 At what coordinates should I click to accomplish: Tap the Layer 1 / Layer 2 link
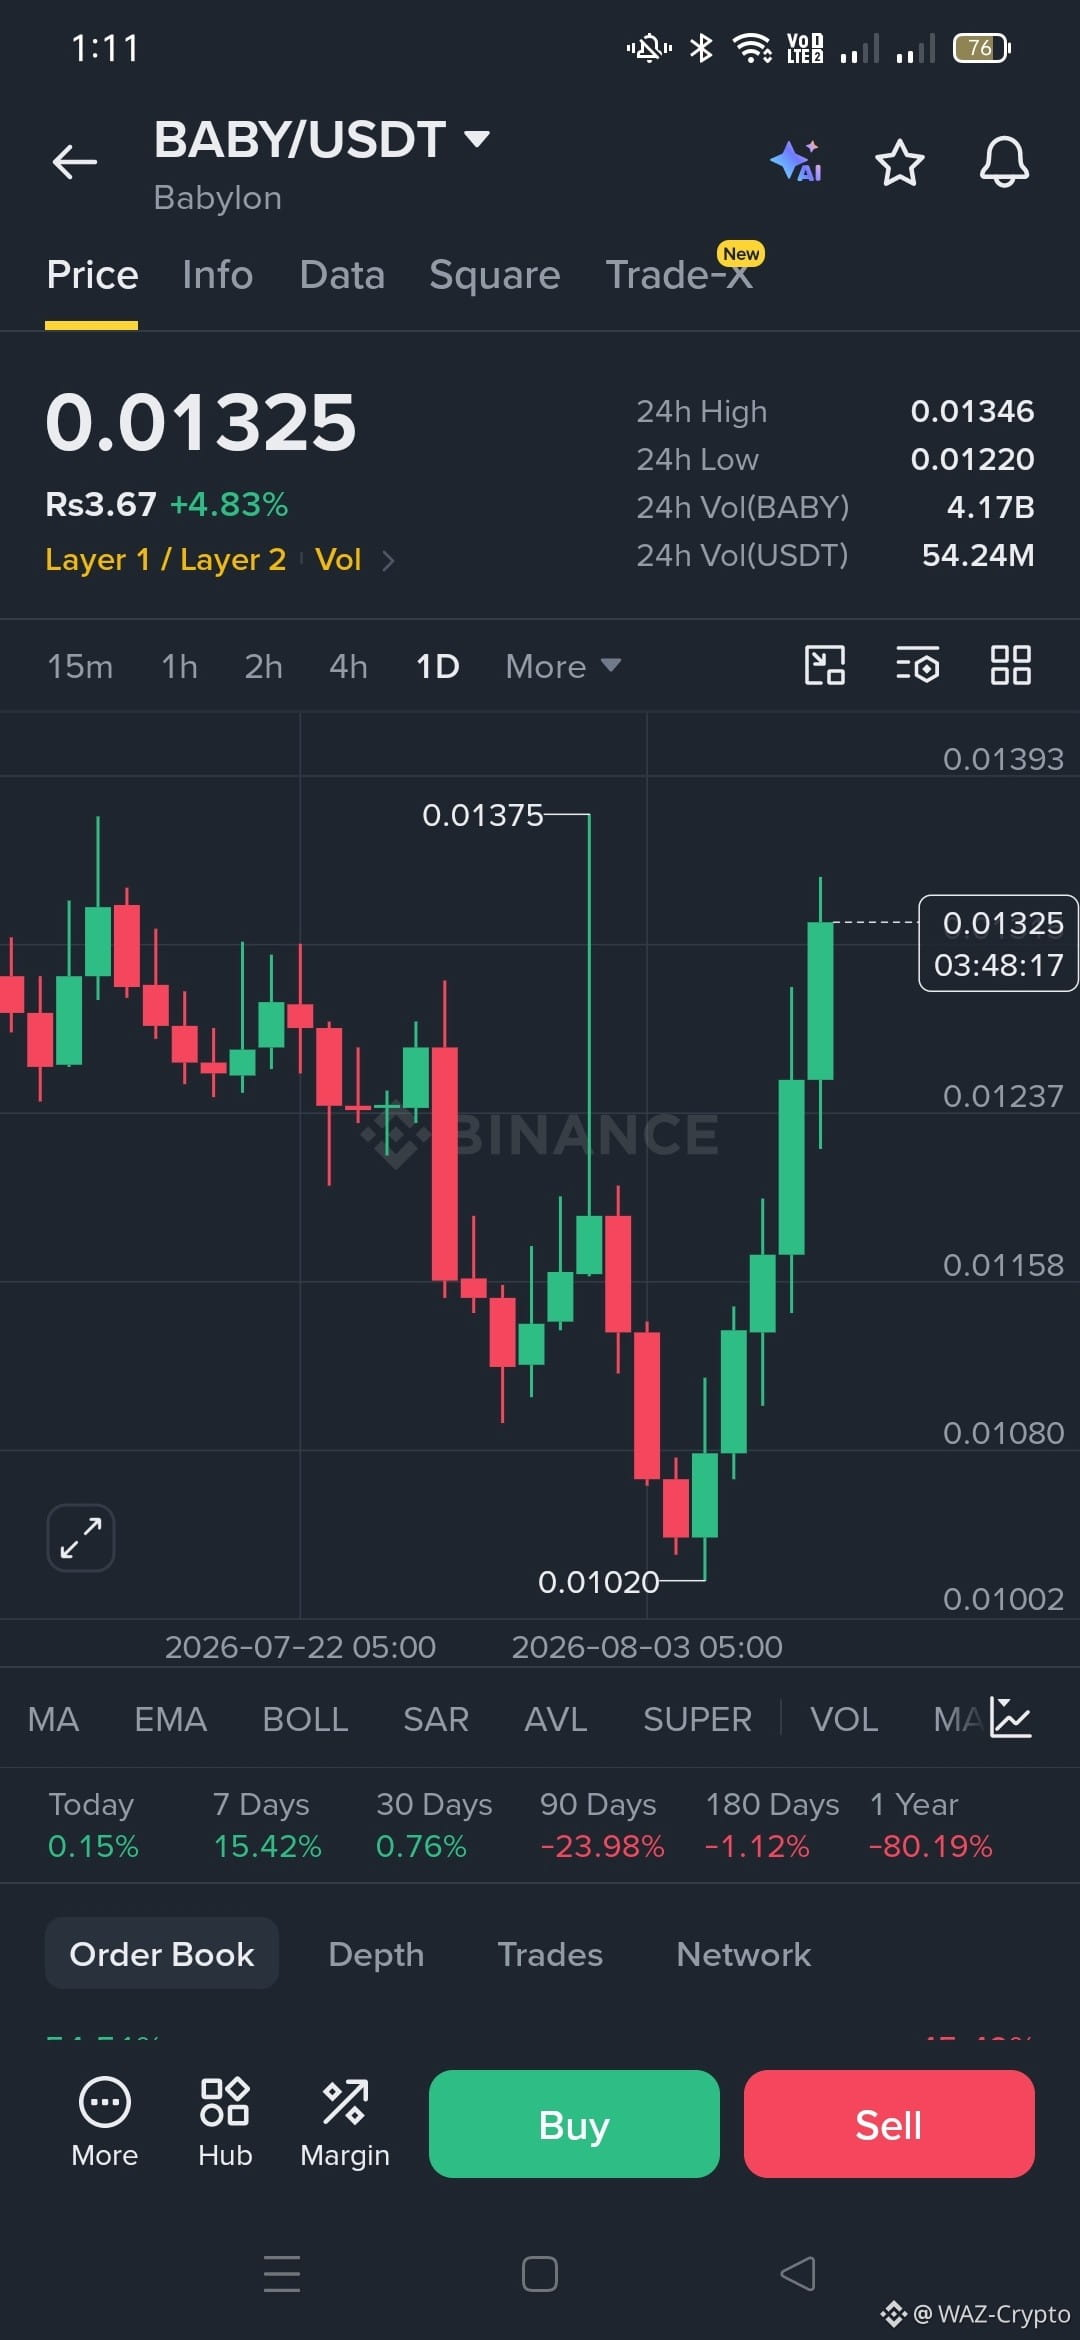(x=166, y=559)
